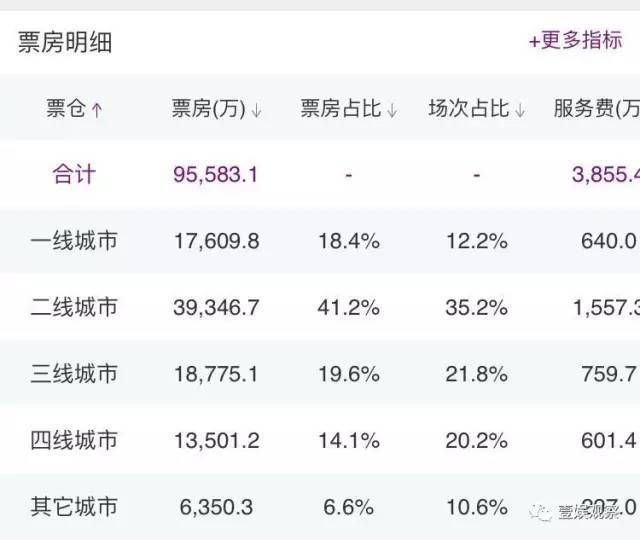Click the 39,346.7 box office cell
The image size is (640, 540).
(x=216, y=307)
